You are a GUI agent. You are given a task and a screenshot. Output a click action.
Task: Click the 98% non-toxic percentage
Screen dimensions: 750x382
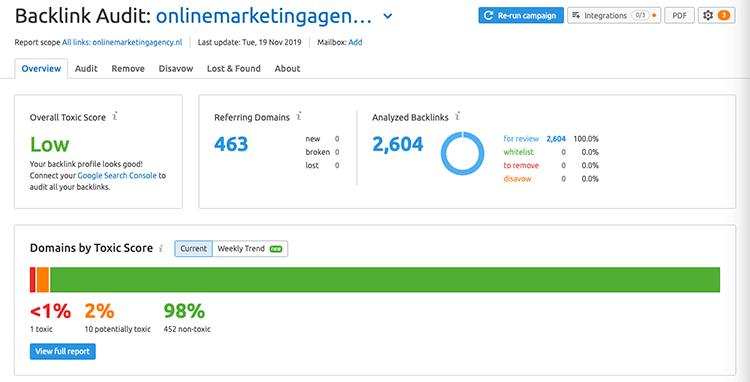[x=184, y=311]
